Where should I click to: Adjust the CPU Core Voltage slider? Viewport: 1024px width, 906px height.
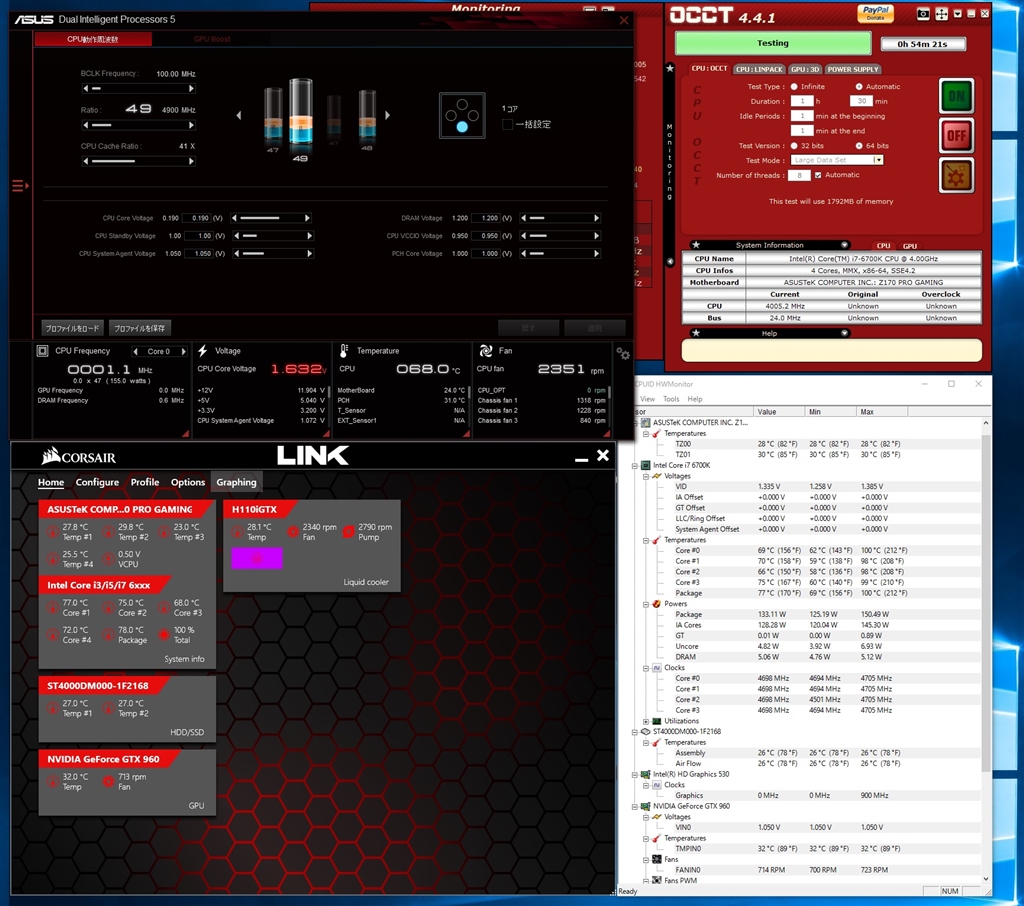click(271, 218)
